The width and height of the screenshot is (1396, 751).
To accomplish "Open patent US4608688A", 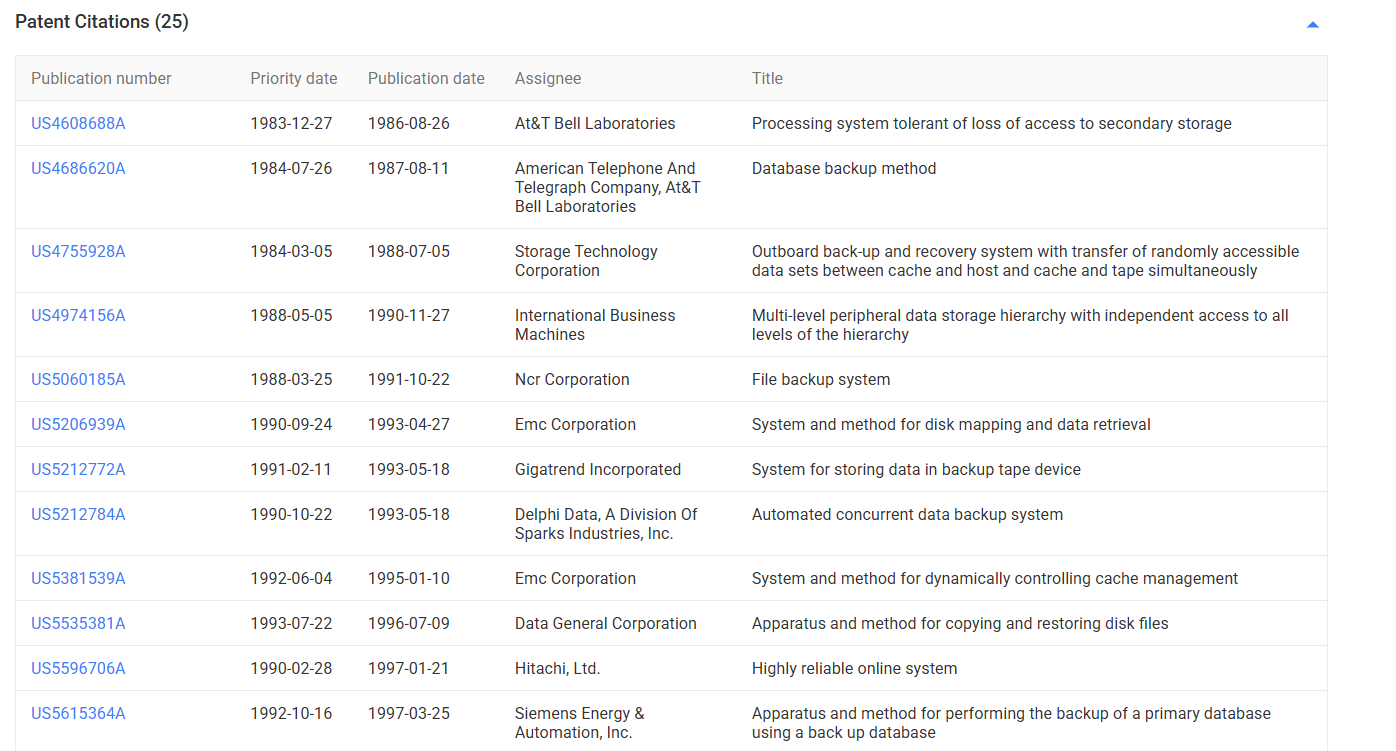I will tap(78, 123).
